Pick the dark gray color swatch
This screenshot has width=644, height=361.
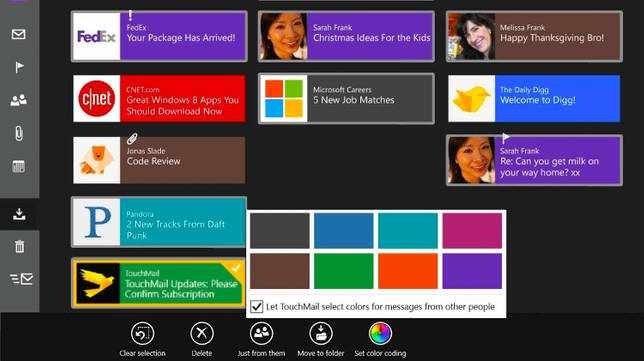pyautogui.click(x=280, y=231)
